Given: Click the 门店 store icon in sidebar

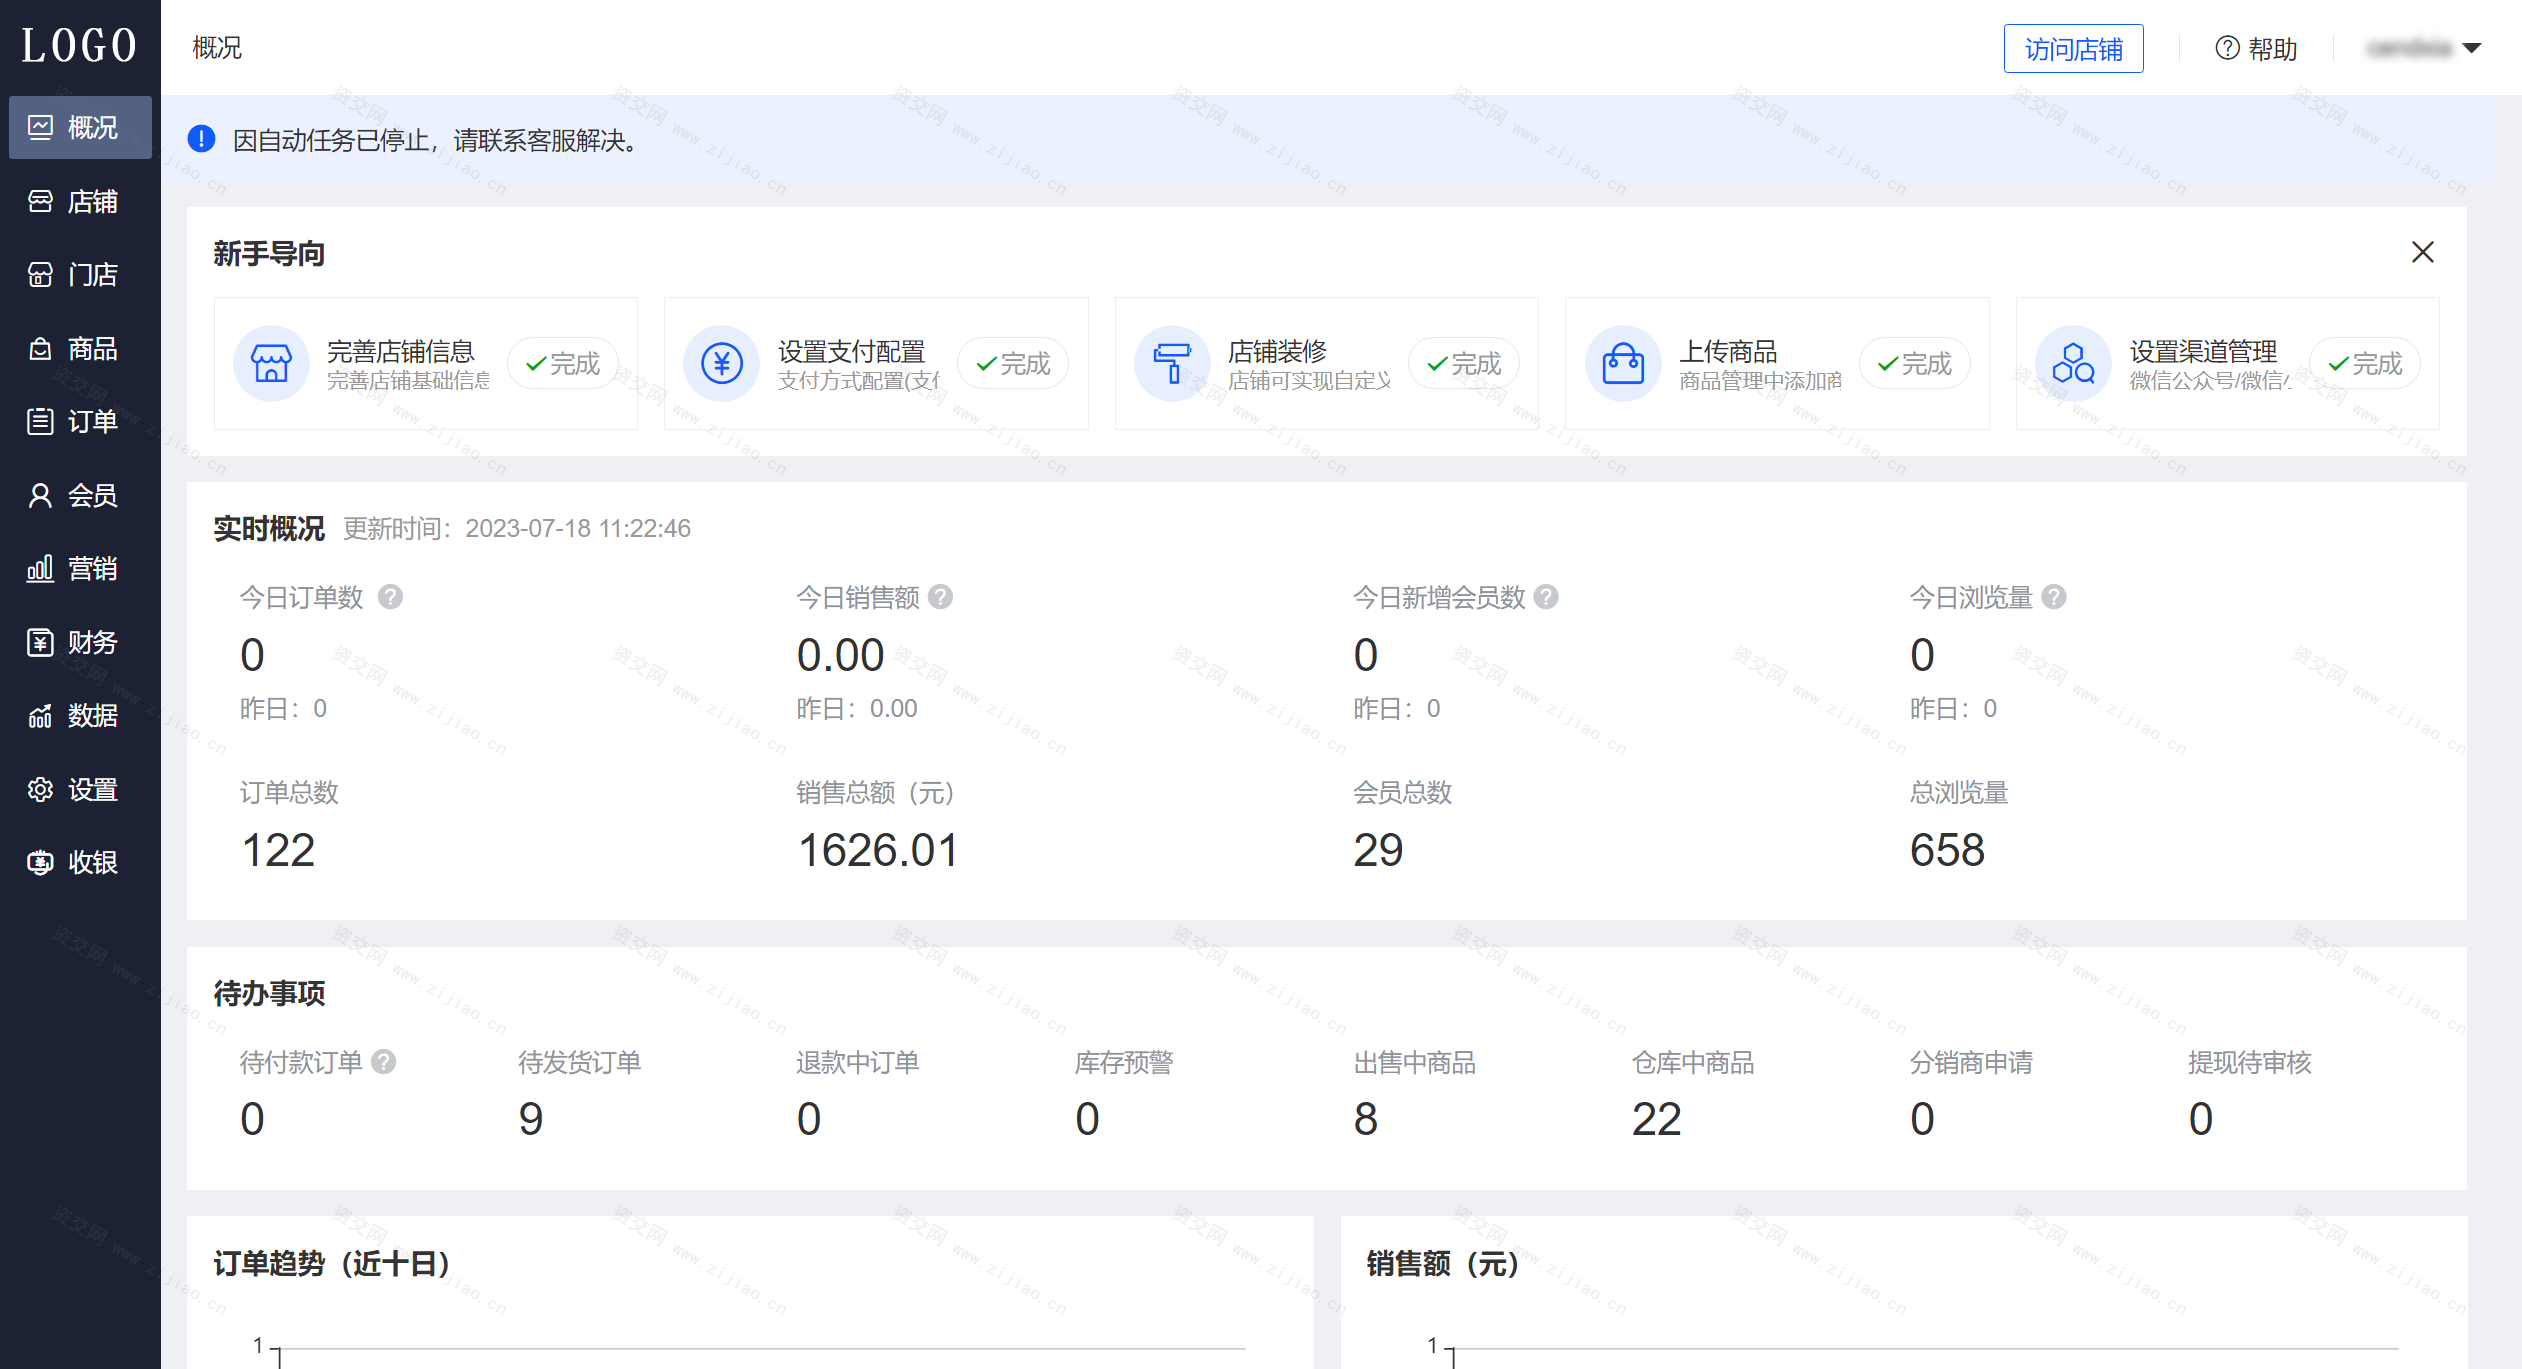Looking at the screenshot, I should [x=40, y=274].
